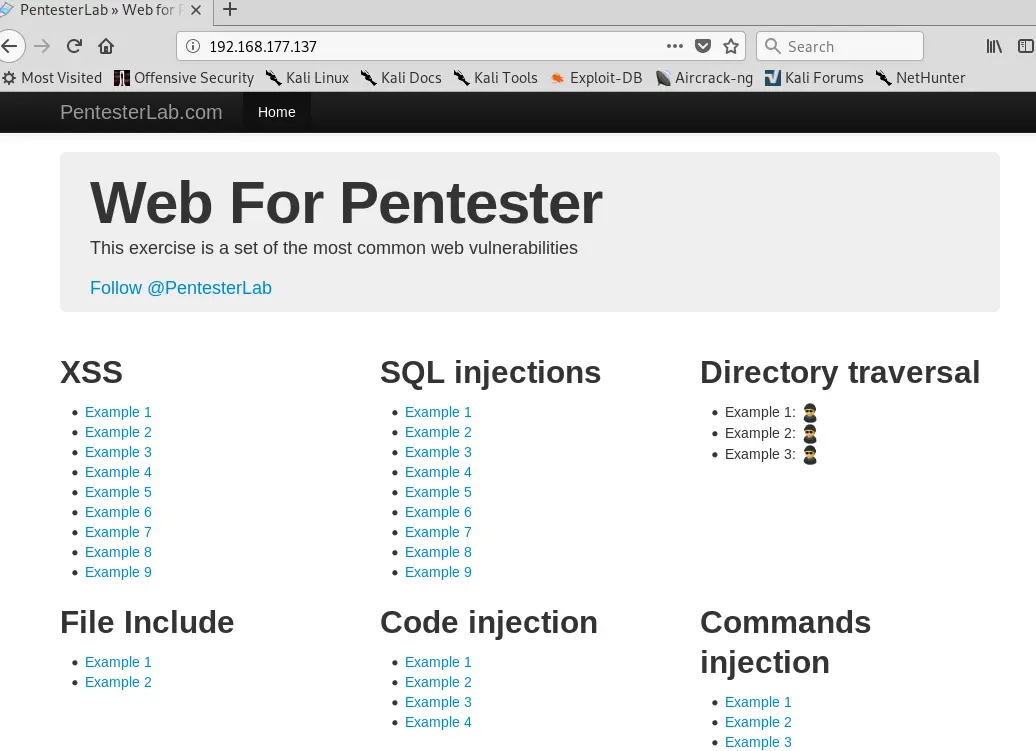Screen dimensions: 1036x751
Task: Open the Exploit-DB bookmark
Action: (596, 78)
